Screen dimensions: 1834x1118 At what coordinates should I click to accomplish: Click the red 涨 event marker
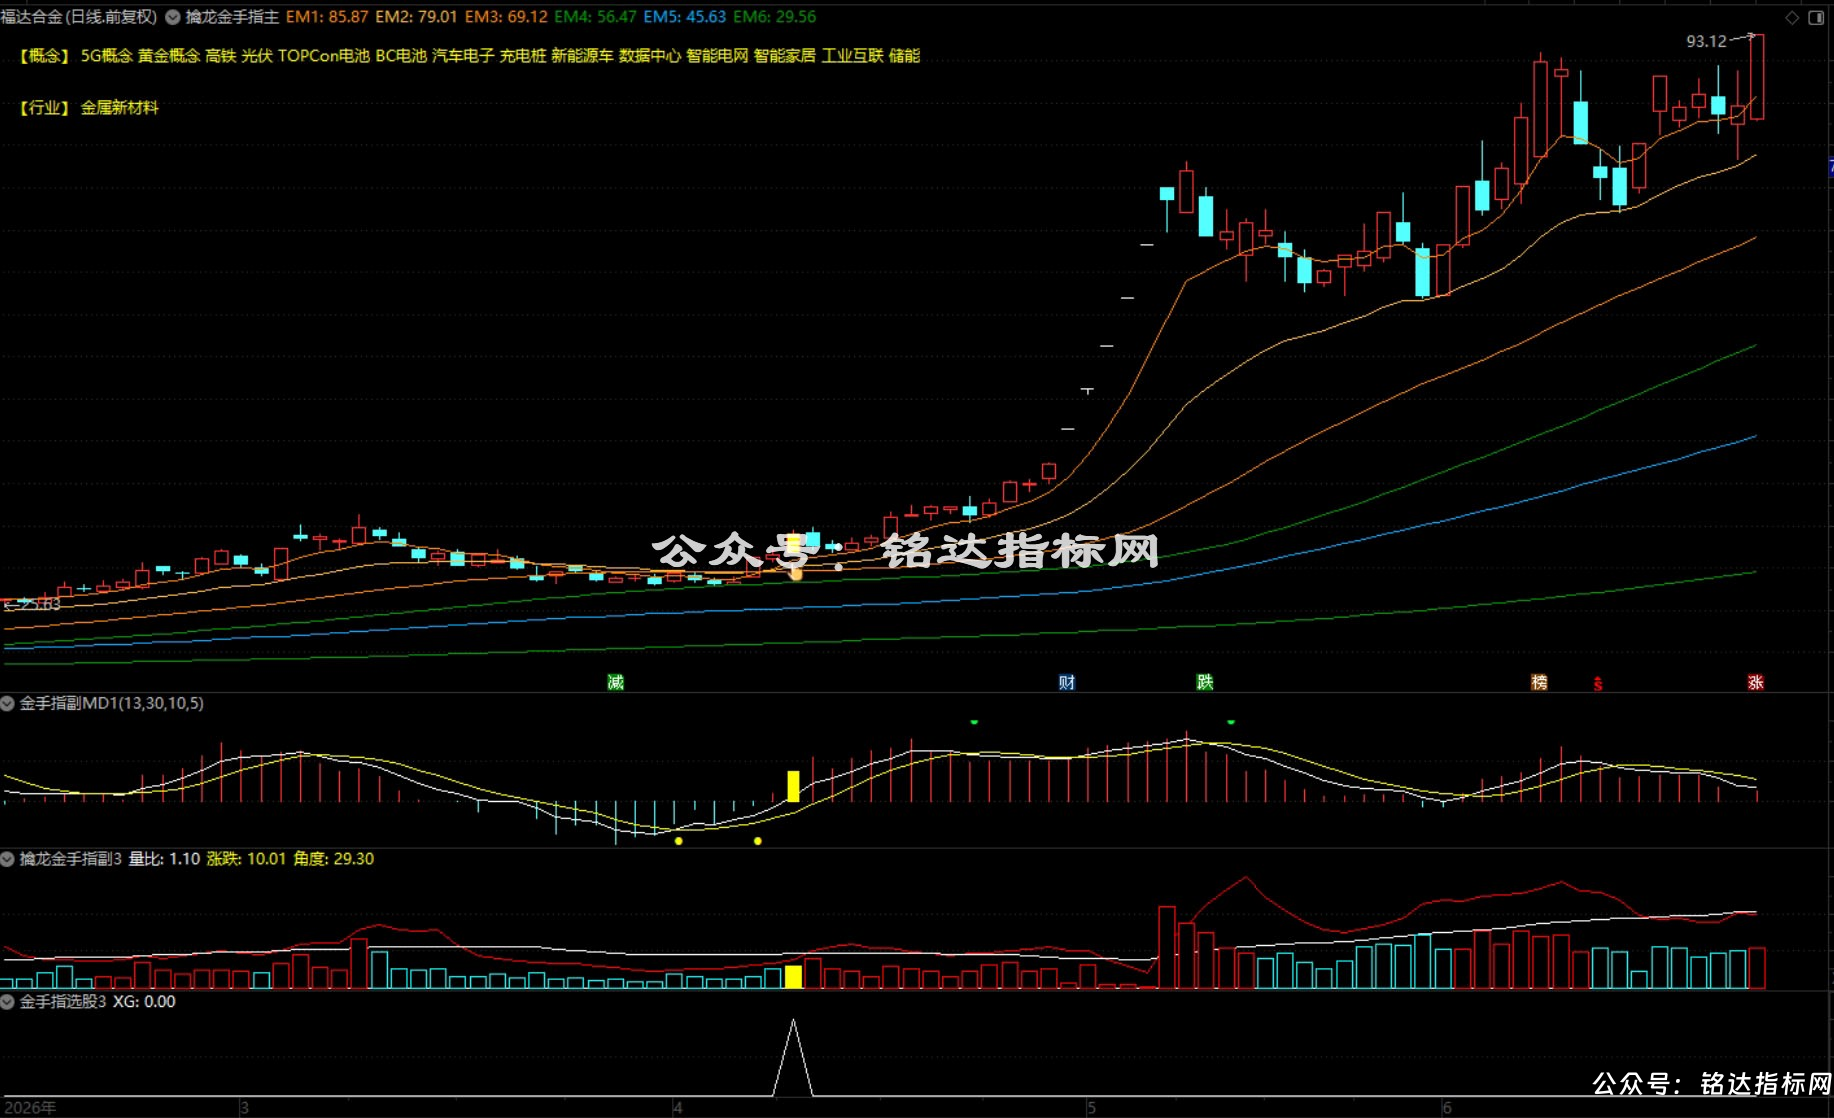(x=1756, y=682)
